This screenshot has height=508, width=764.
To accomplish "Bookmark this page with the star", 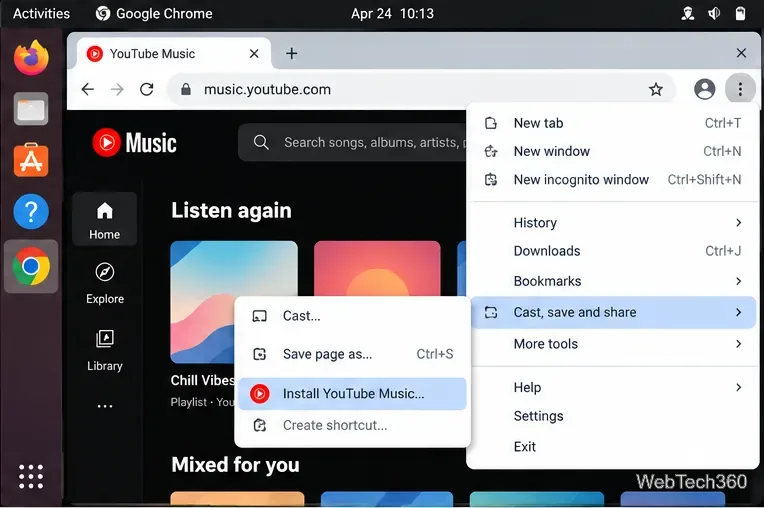I will point(656,89).
